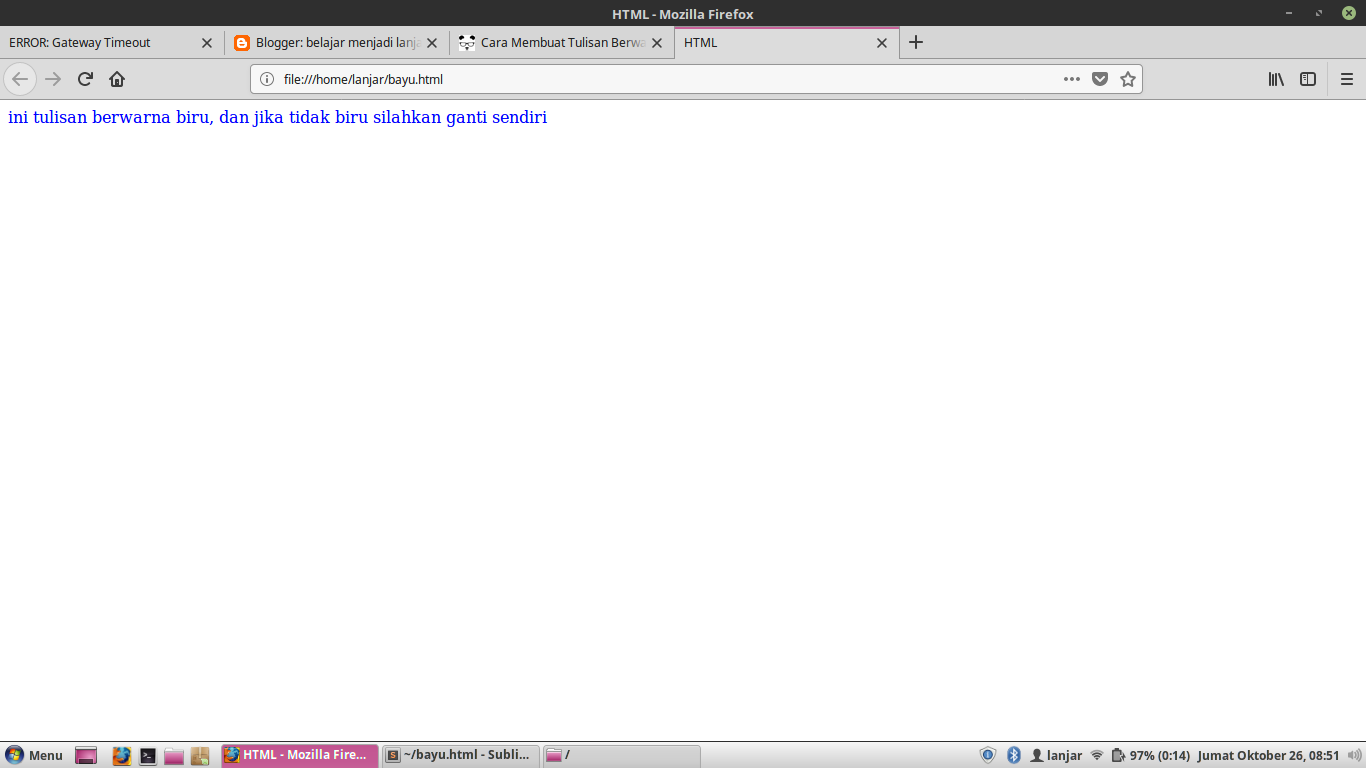Open Bluetooth tray icon
The height and width of the screenshot is (768, 1366).
(x=1013, y=755)
